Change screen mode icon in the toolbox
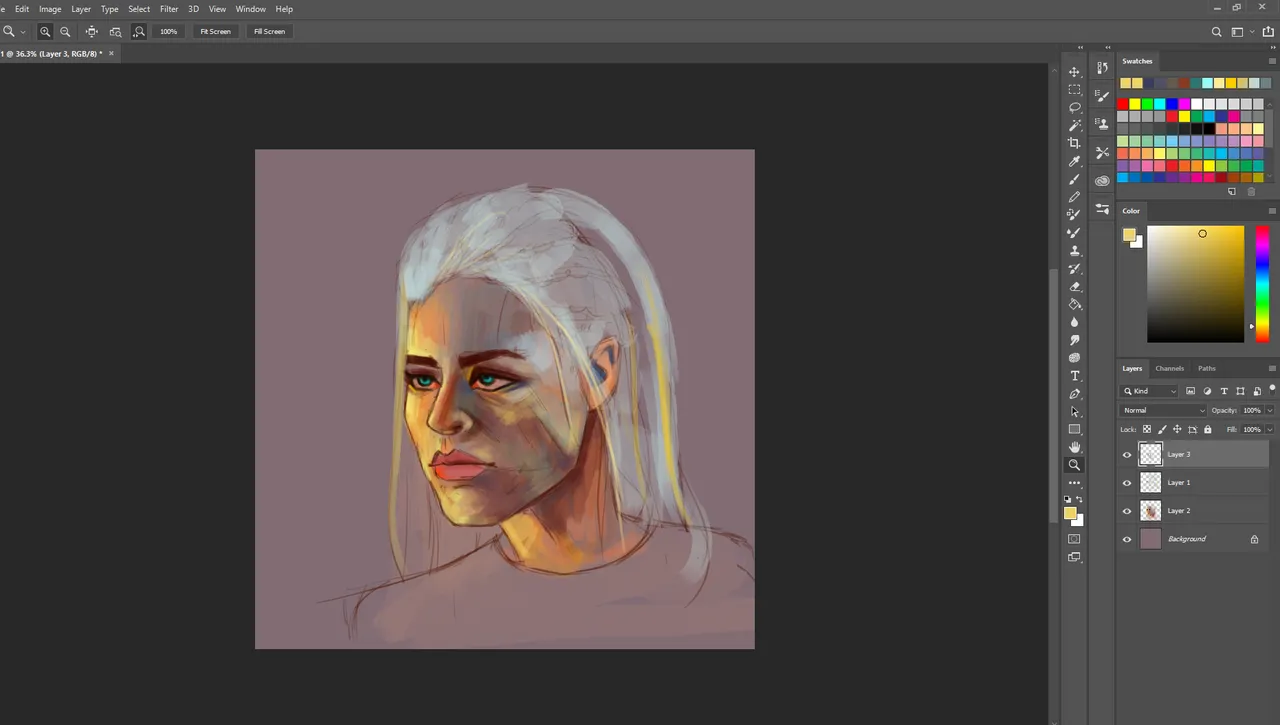The height and width of the screenshot is (725, 1280). click(1075, 557)
